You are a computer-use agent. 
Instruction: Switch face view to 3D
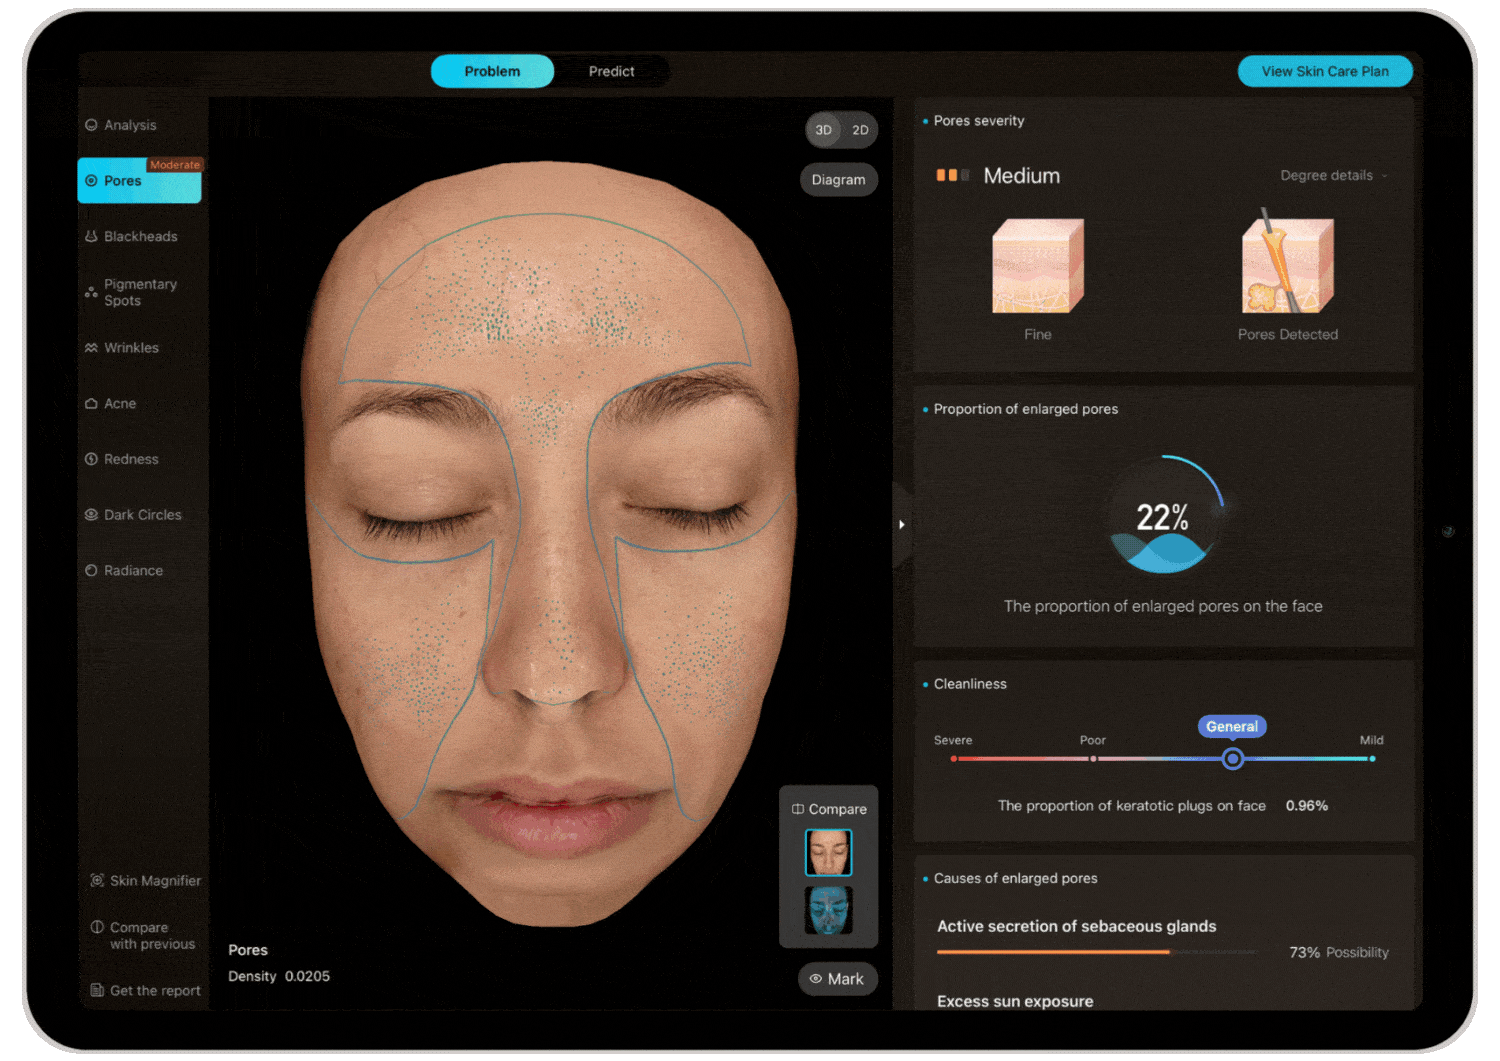tap(823, 130)
